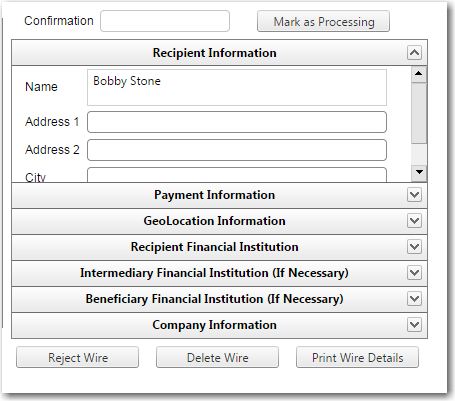Expand the GeoLocation Information chevron

pos(414,221)
